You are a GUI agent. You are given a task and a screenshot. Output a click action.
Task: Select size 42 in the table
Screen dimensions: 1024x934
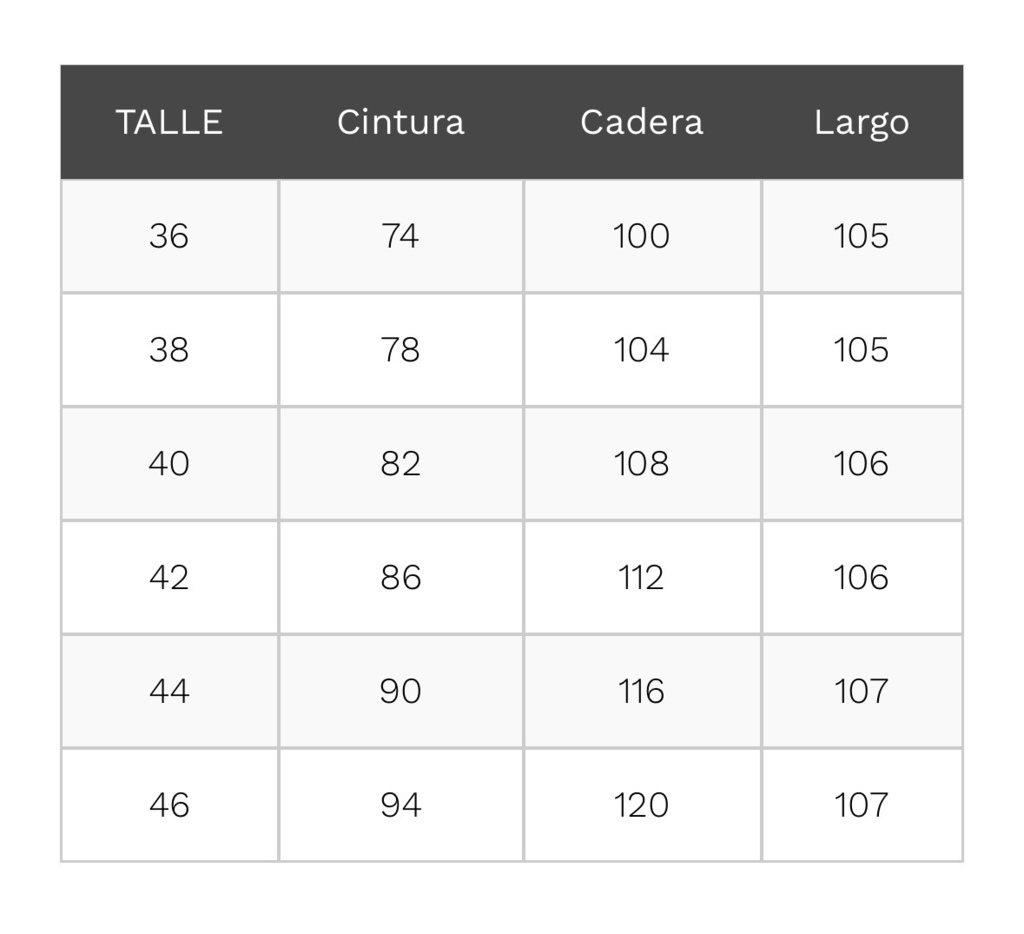click(169, 577)
